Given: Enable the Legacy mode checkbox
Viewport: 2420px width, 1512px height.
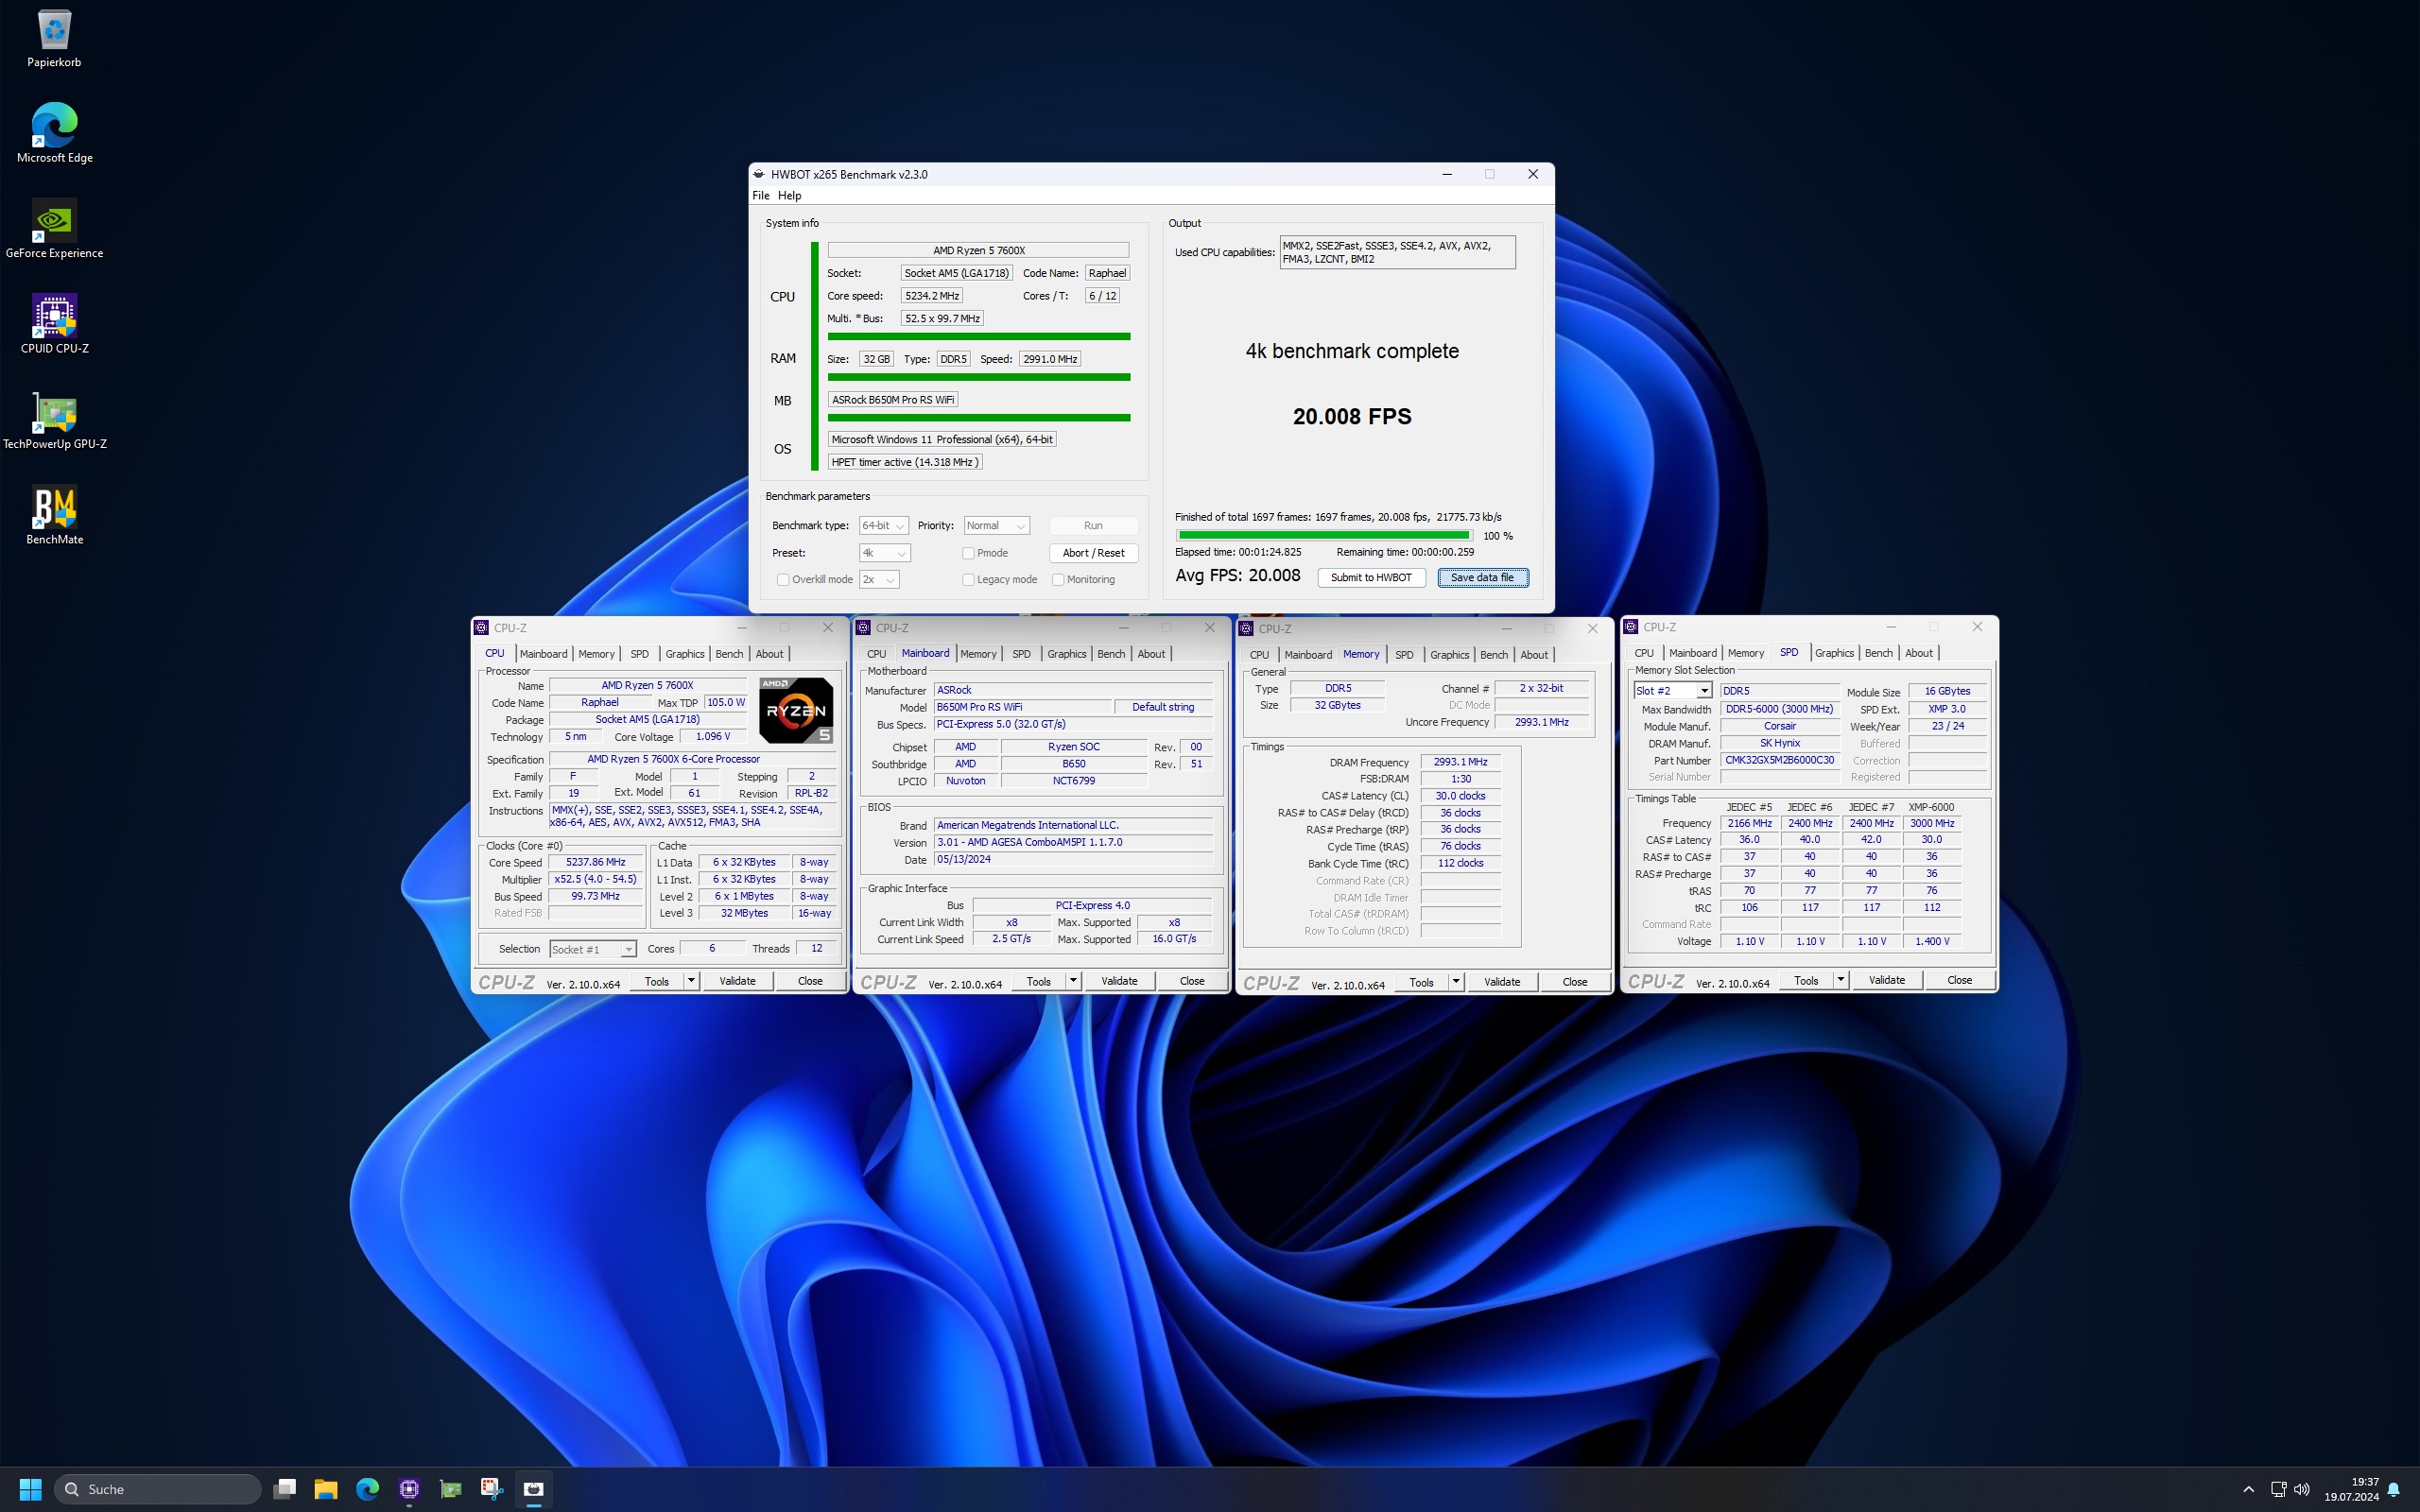Looking at the screenshot, I should (968, 580).
